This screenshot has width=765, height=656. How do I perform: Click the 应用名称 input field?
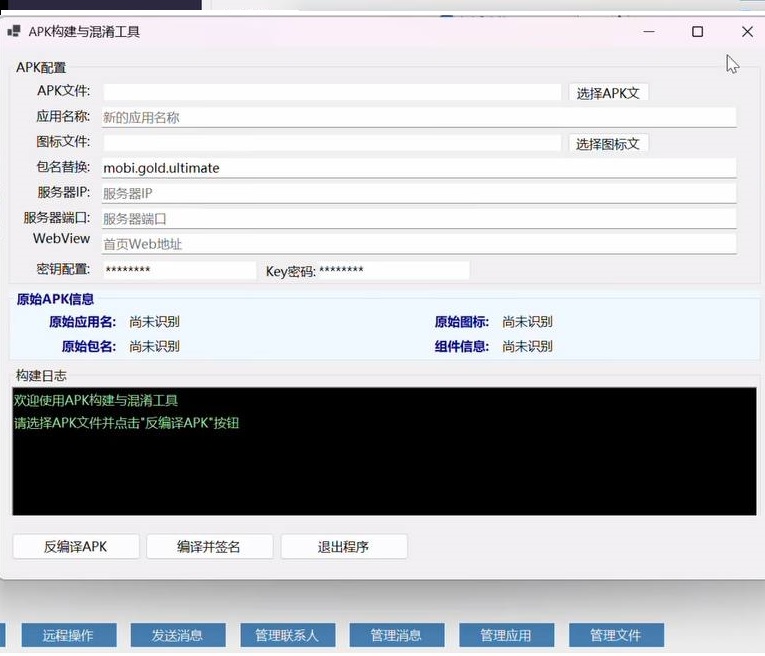pyautogui.click(x=418, y=117)
